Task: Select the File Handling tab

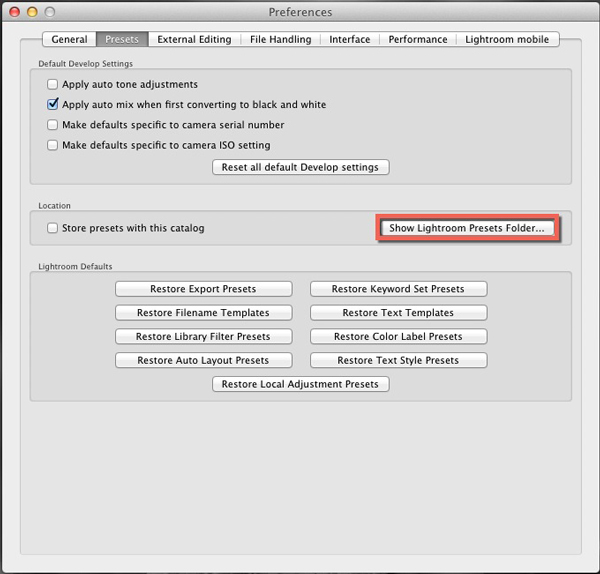Action: tap(280, 40)
